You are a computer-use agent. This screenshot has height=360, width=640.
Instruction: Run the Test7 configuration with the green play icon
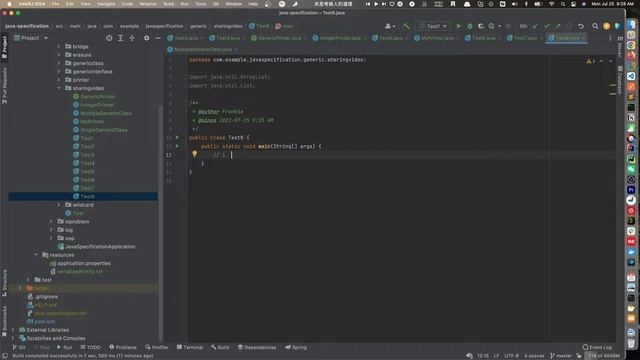tap(458, 26)
